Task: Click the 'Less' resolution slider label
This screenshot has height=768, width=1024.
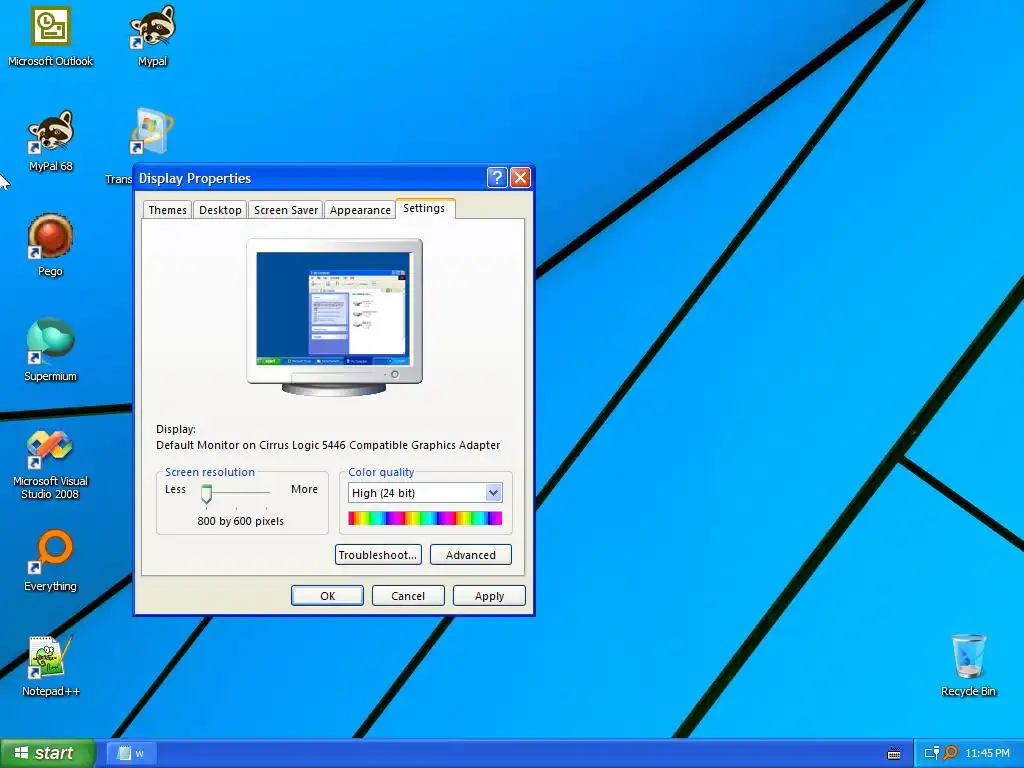Action: [x=175, y=489]
